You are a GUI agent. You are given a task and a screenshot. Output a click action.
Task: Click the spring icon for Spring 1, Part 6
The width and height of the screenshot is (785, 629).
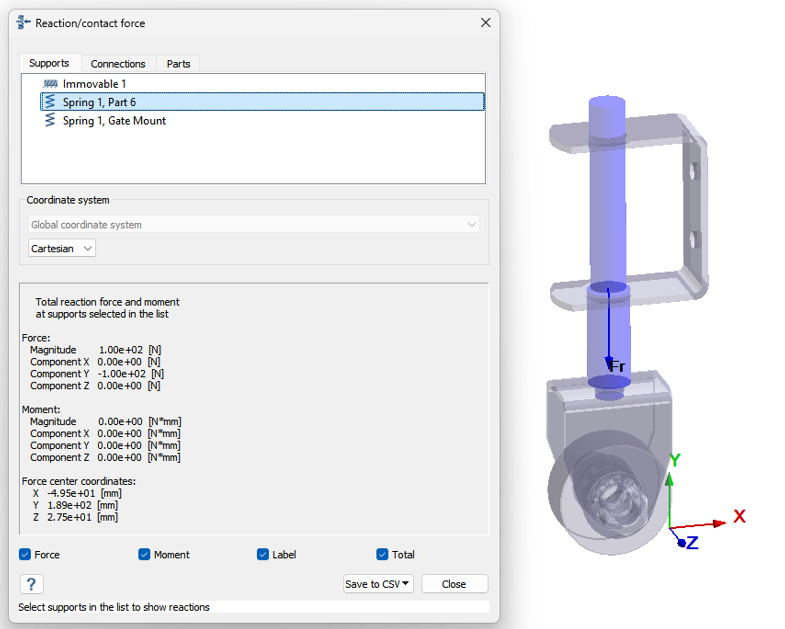coord(51,102)
